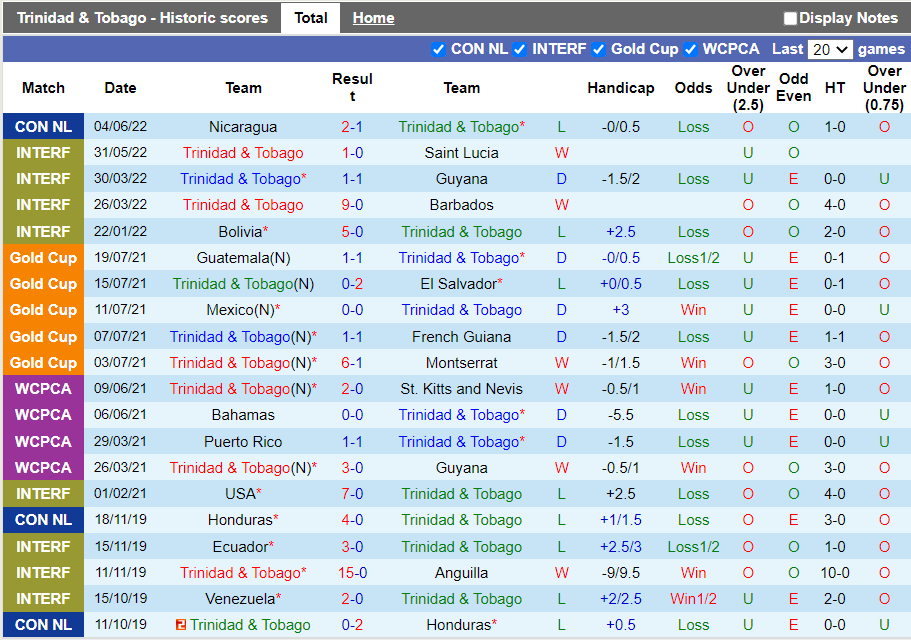Open Guyana team link on 26/03/21
This screenshot has width=911, height=640.
coord(461,468)
